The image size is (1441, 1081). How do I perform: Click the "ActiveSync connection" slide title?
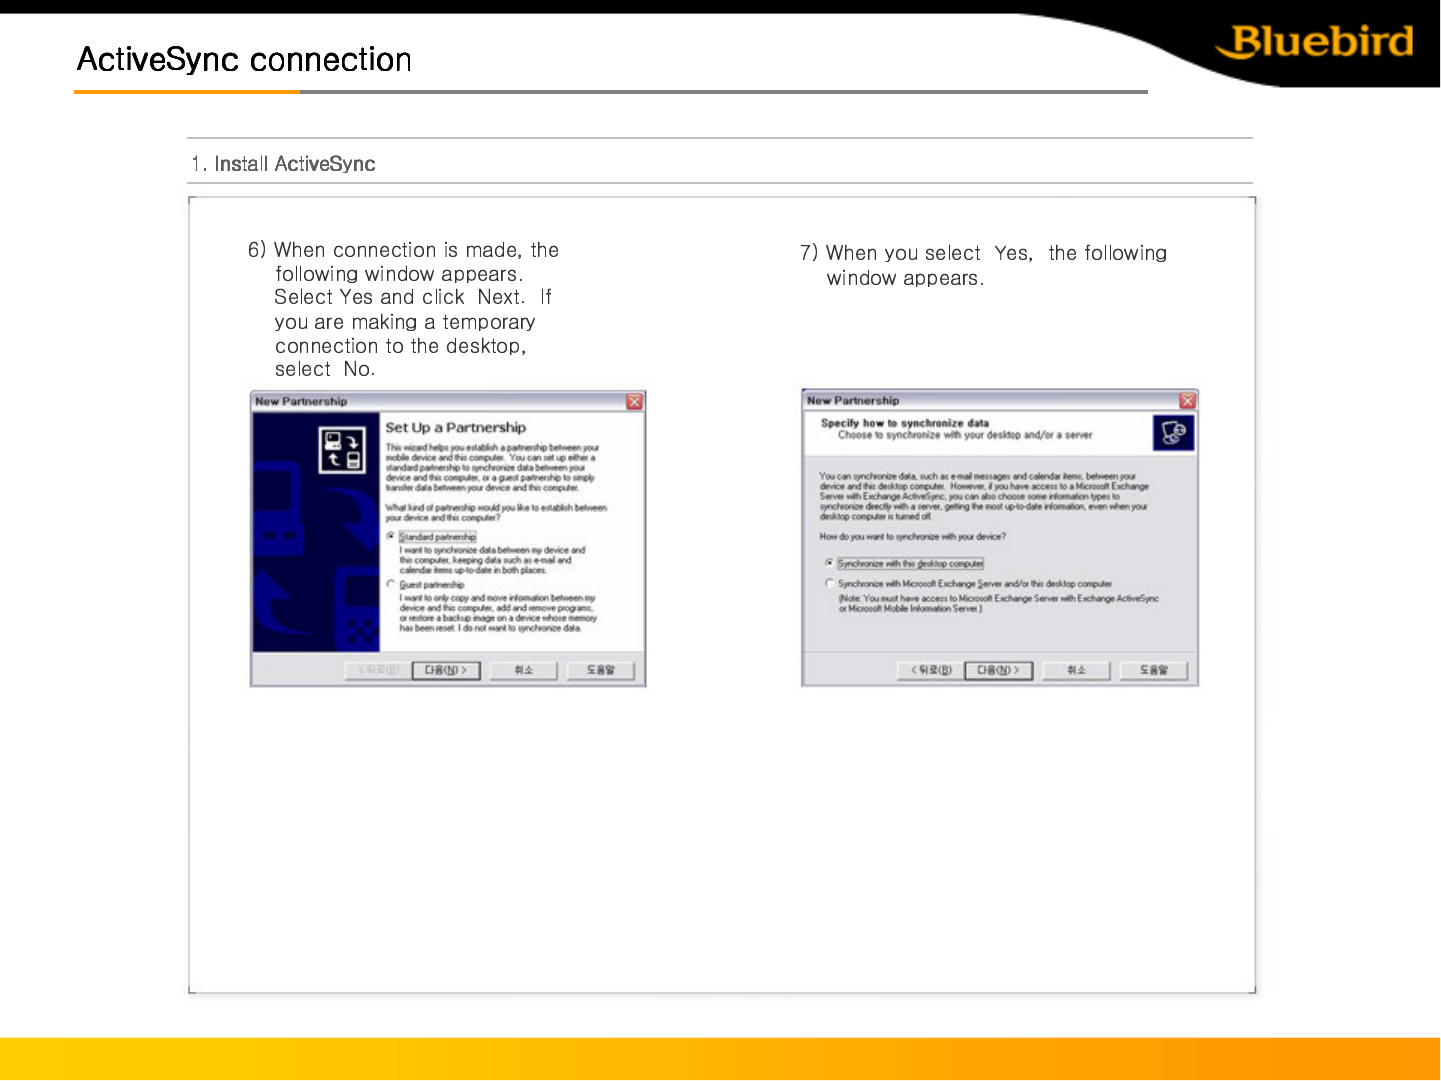pyautogui.click(x=244, y=60)
